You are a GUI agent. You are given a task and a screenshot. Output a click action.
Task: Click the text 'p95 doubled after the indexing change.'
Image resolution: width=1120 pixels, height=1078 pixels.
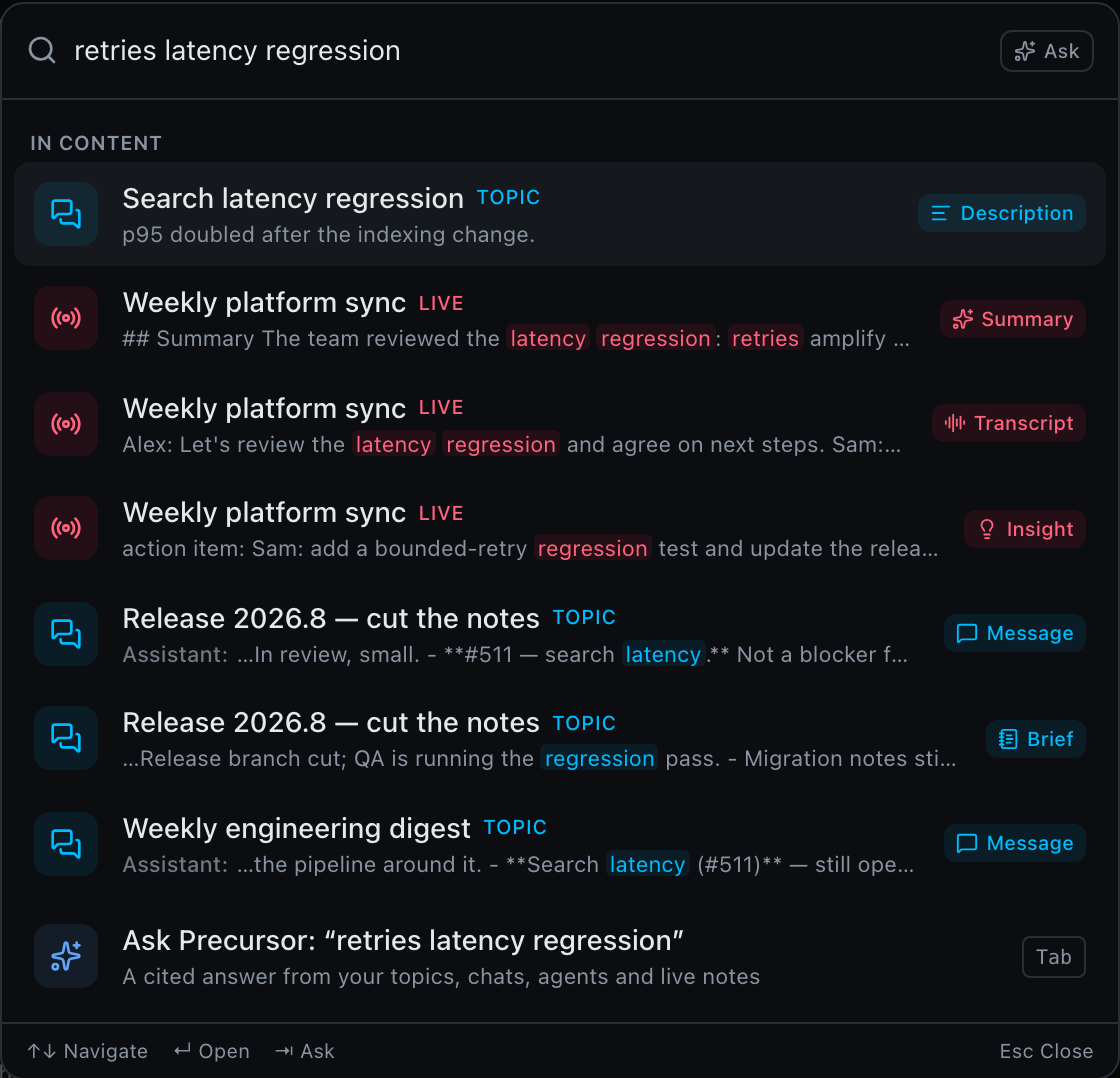click(x=329, y=234)
